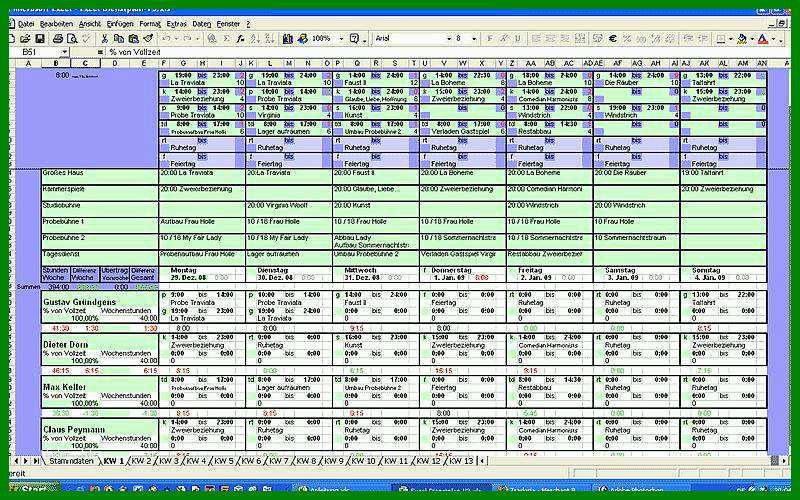Image resolution: width=800 pixels, height=500 pixels.
Task: Click the Redo arrow icon
Action: click(188, 39)
